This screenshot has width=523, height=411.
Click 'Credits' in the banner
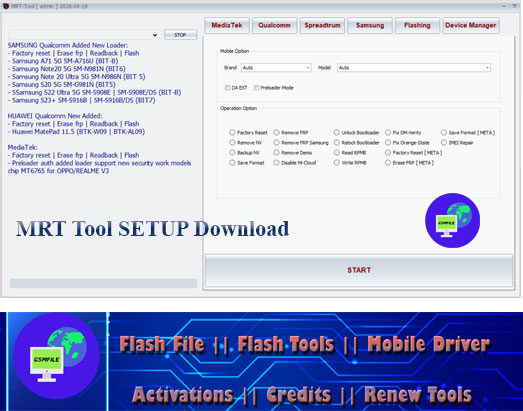tap(299, 395)
